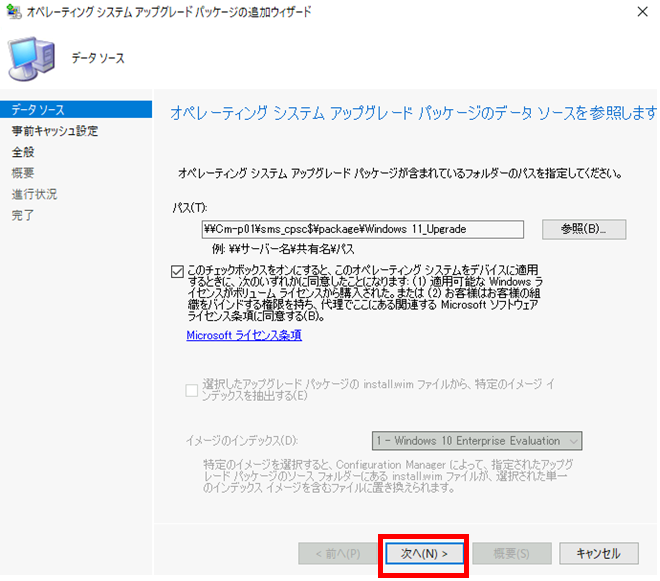Click the Configuration Manager description paragraph
This screenshot has height=581, width=660.
(x=387, y=476)
